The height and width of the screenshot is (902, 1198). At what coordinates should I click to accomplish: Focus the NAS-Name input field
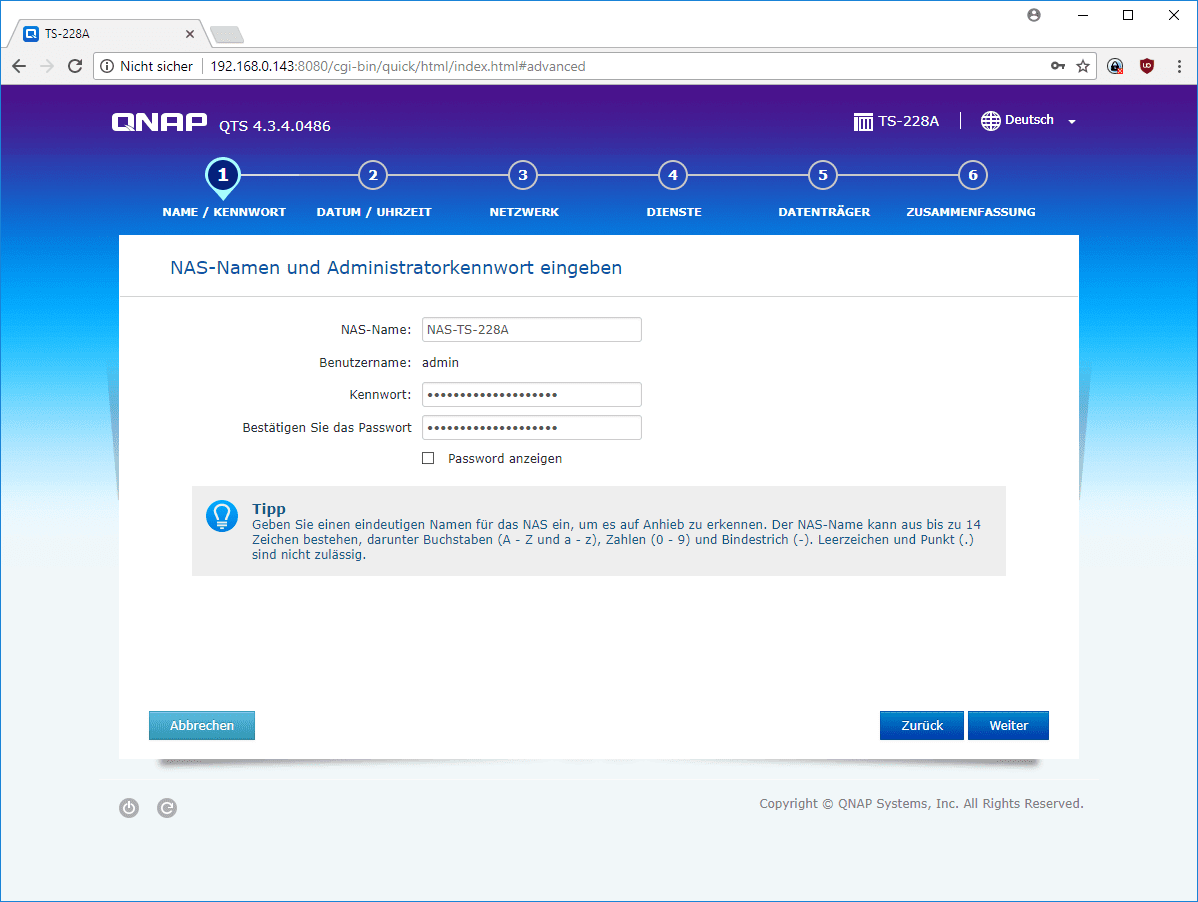(532, 330)
